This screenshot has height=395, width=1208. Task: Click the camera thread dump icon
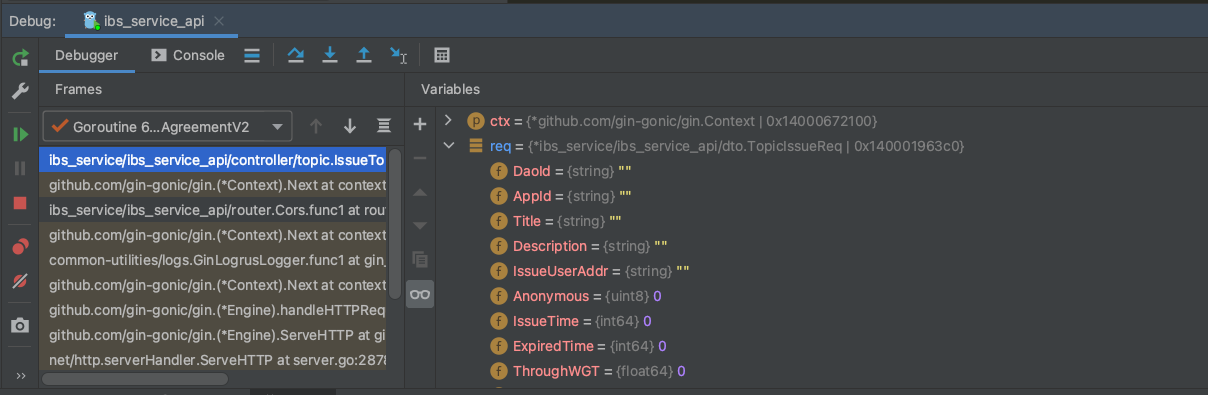(x=20, y=325)
